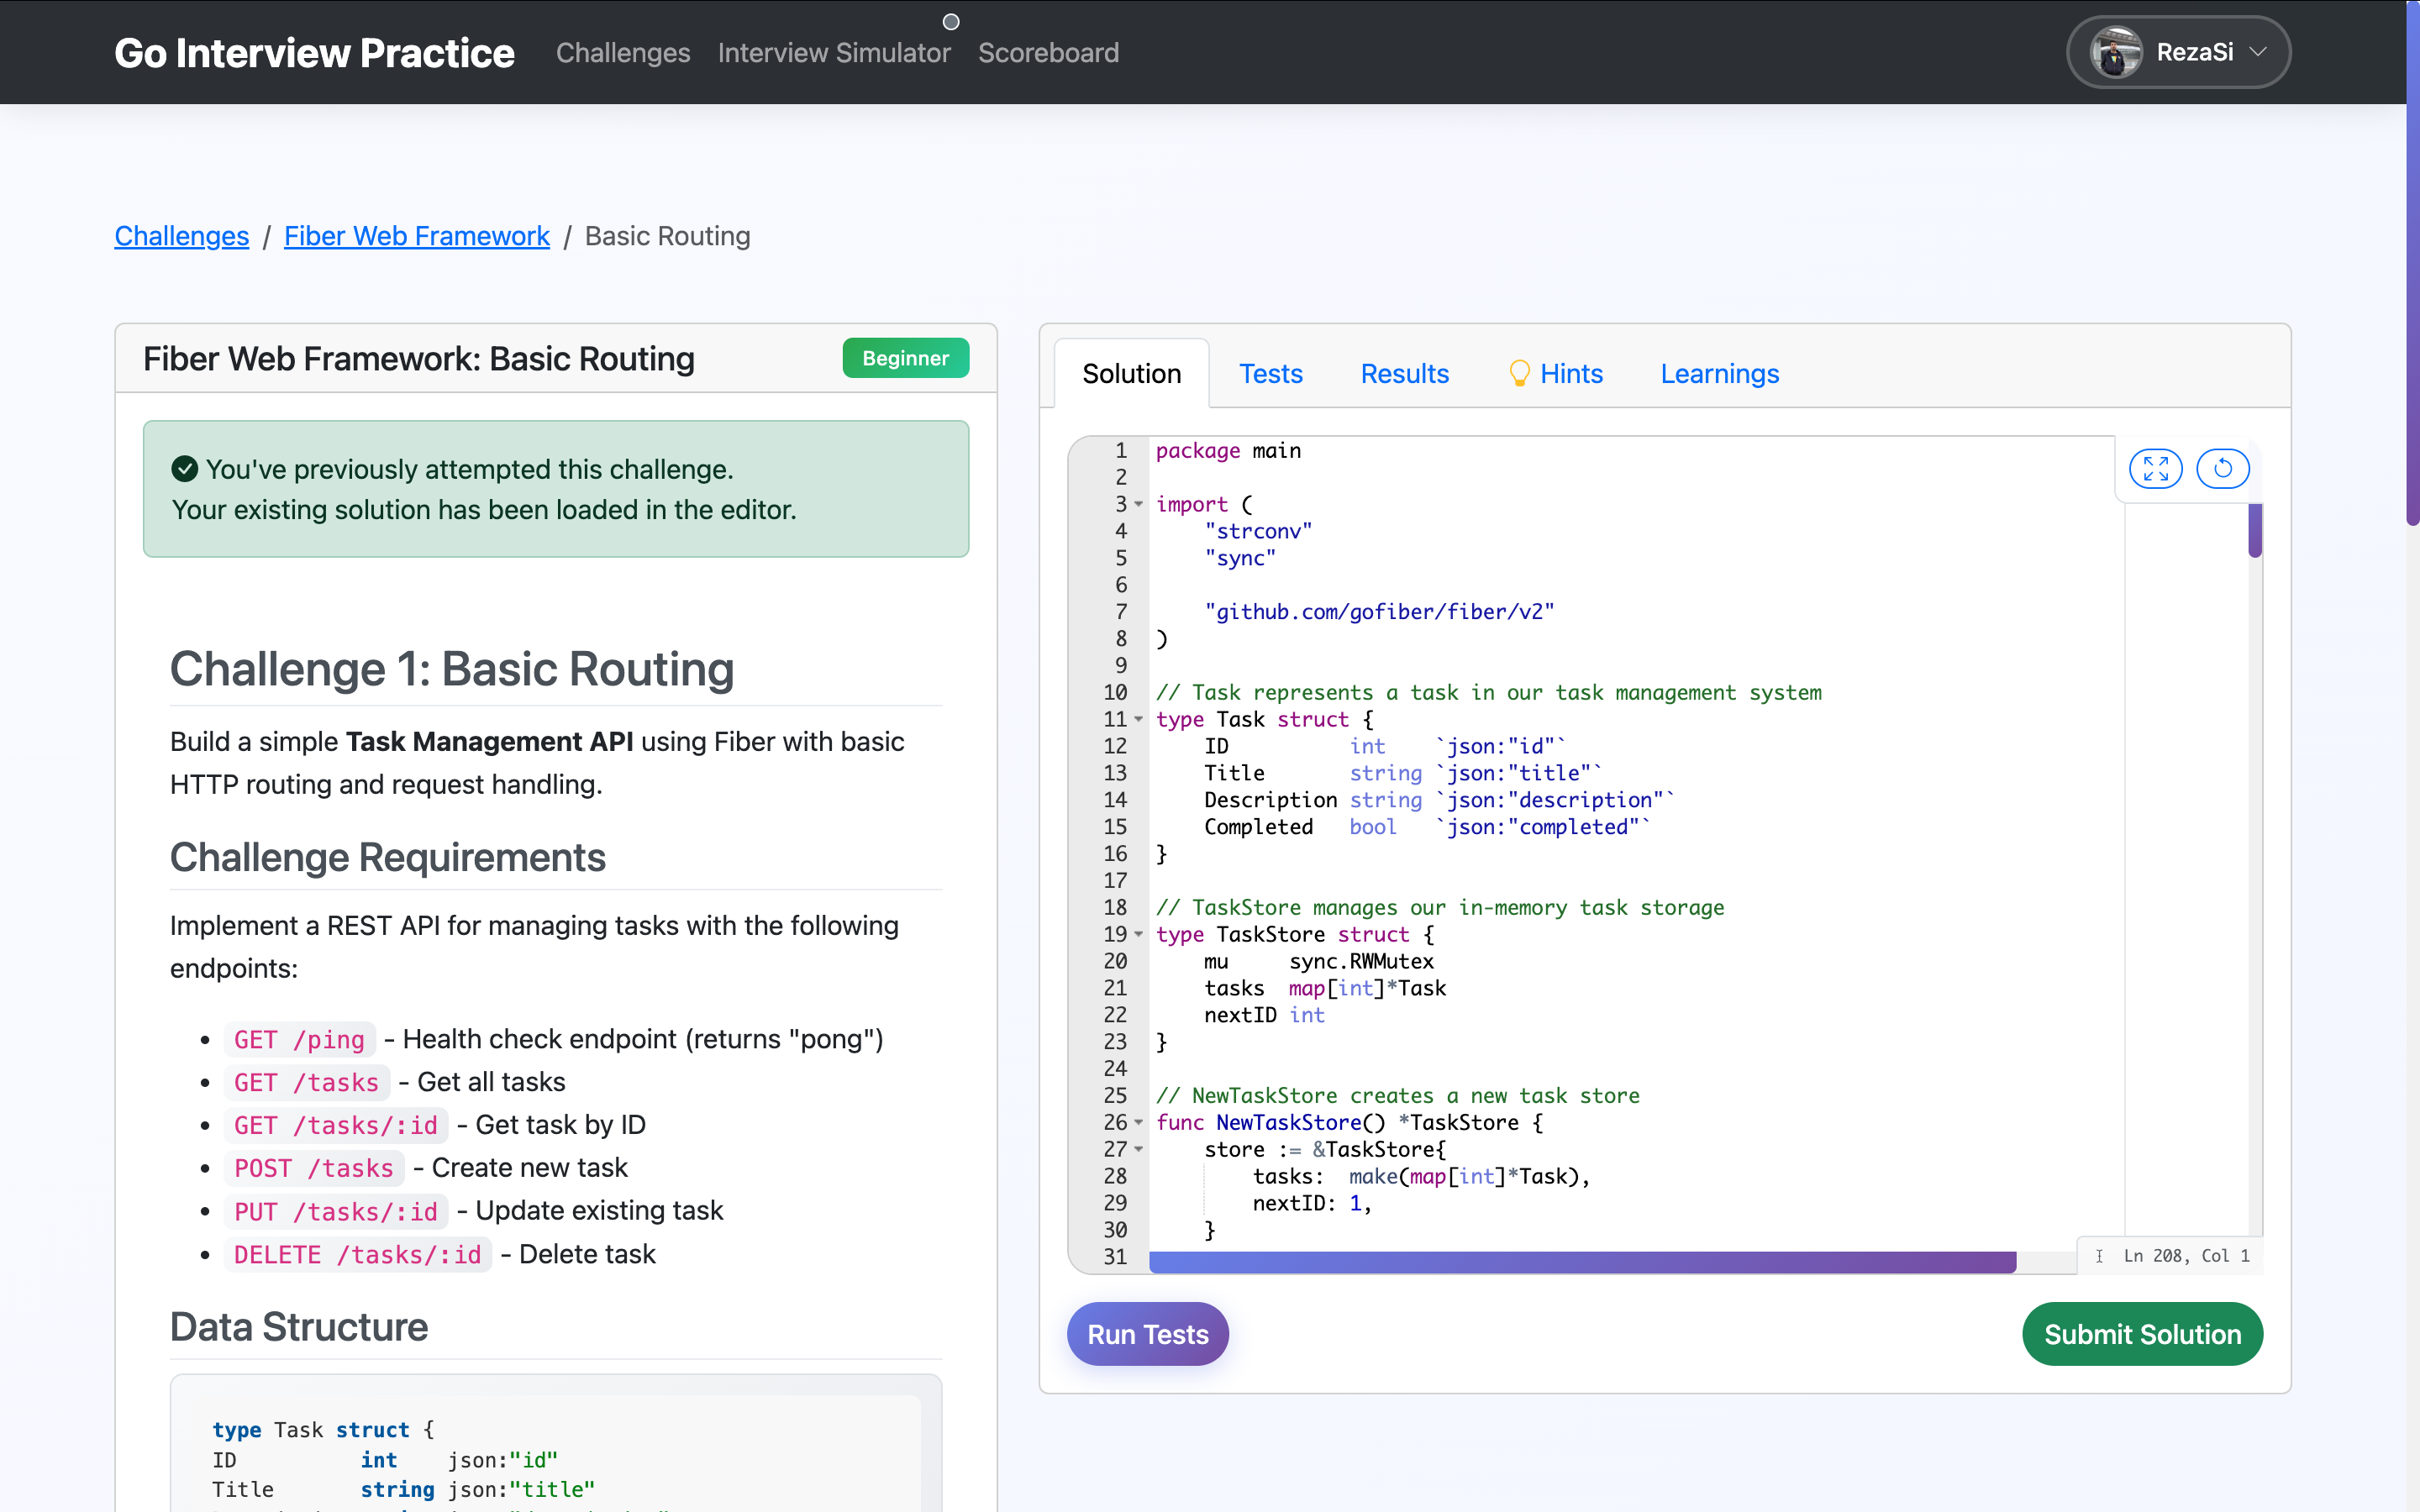Fold the NewTaskStore function at line 26
The image size is (2420, 1512).
coord(1138,1122)
